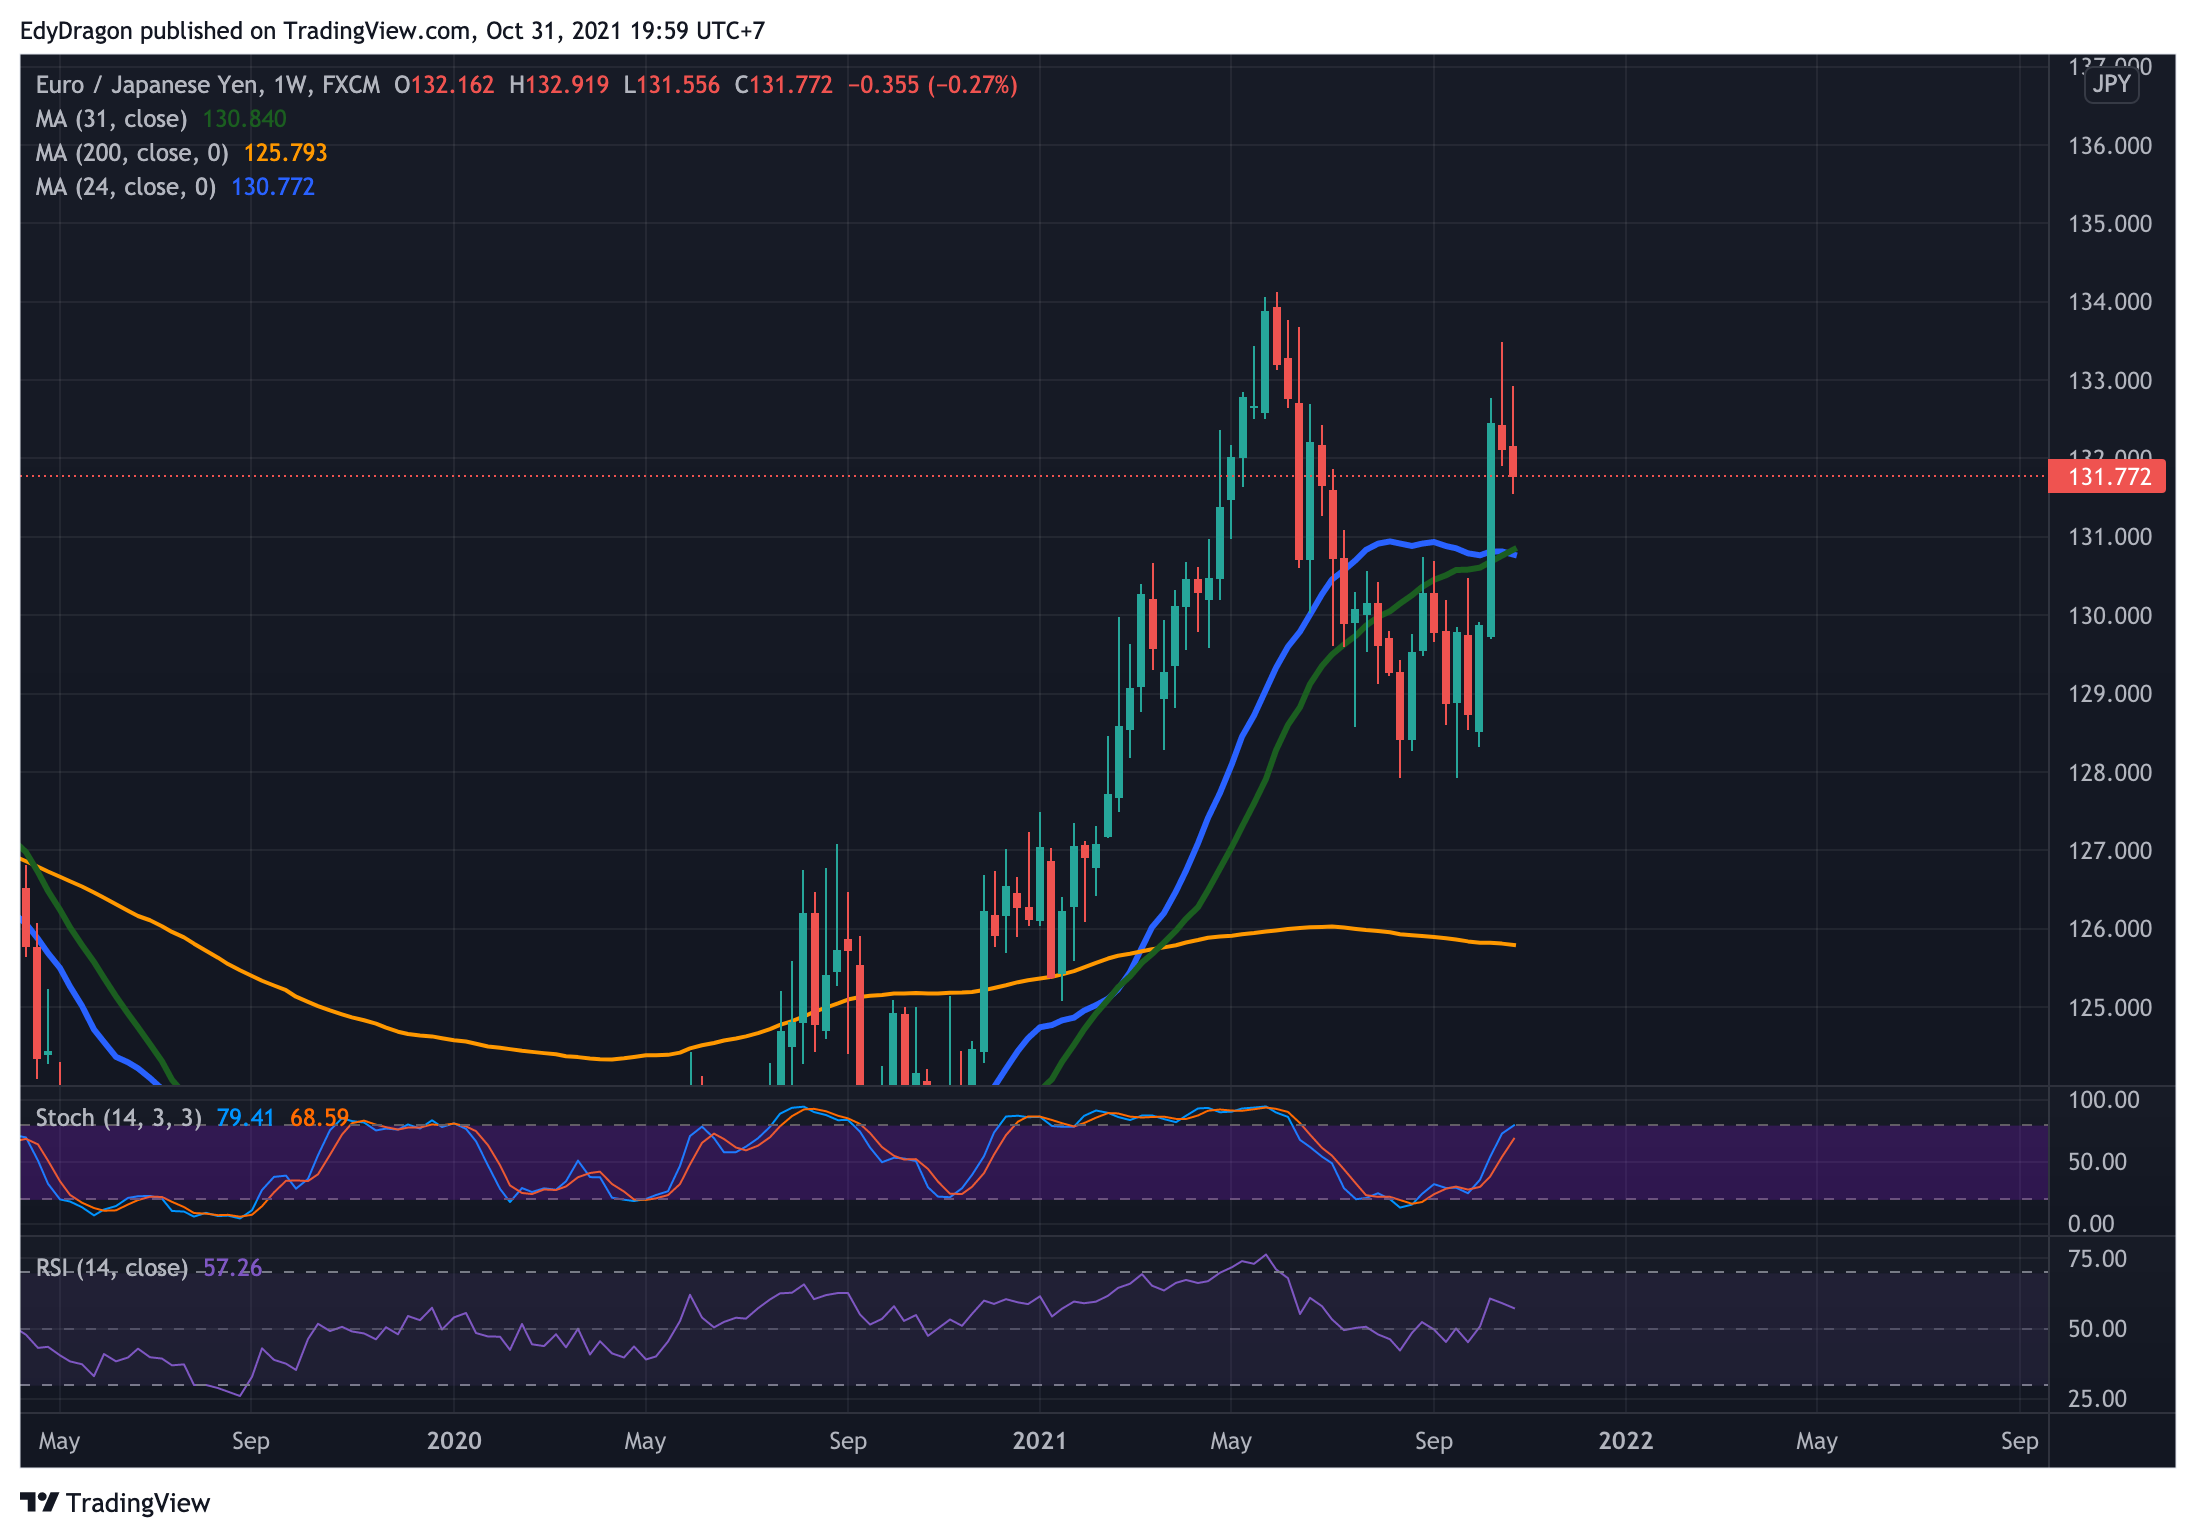
Task: Click 128.000 on the price scale
Action: tap(2110, 773)
